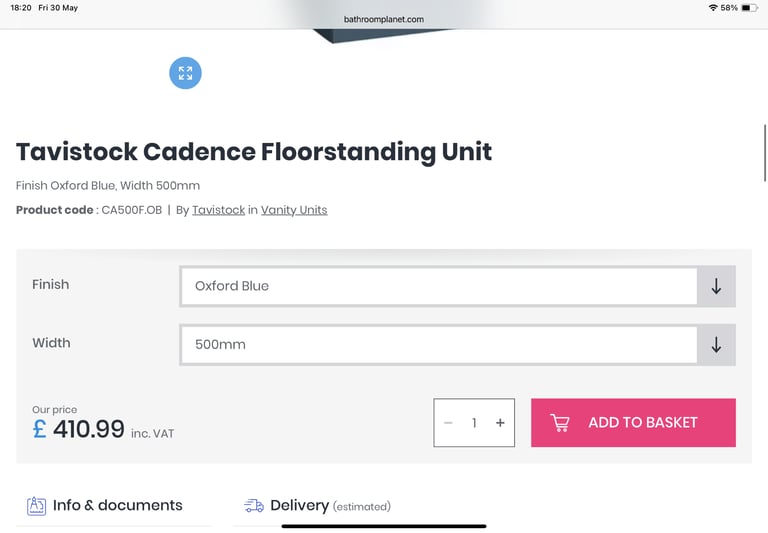Tap the Wi-Fi status icon
The height and width of the screenshot is (533, 768).
point(713,8)
